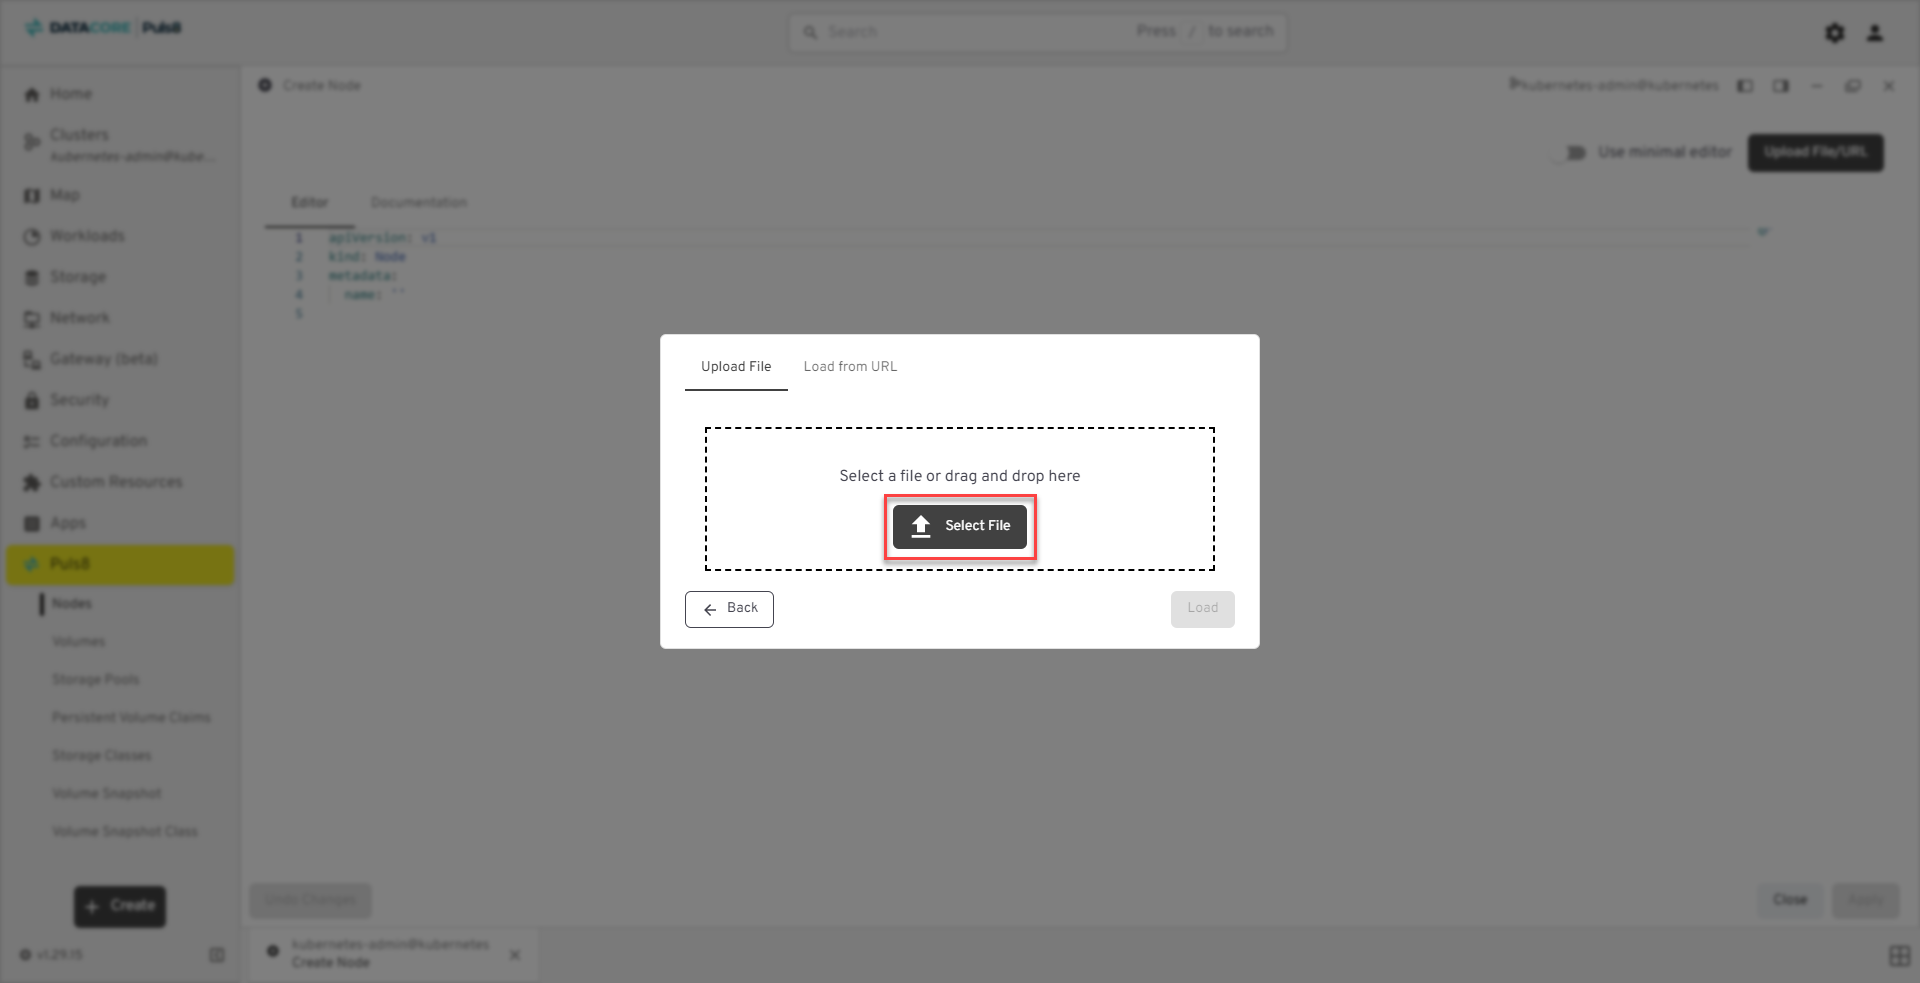Click the Home icon in sidebar
The height and width of the screenshot is (983, 1920).
[x=32, y=94]
